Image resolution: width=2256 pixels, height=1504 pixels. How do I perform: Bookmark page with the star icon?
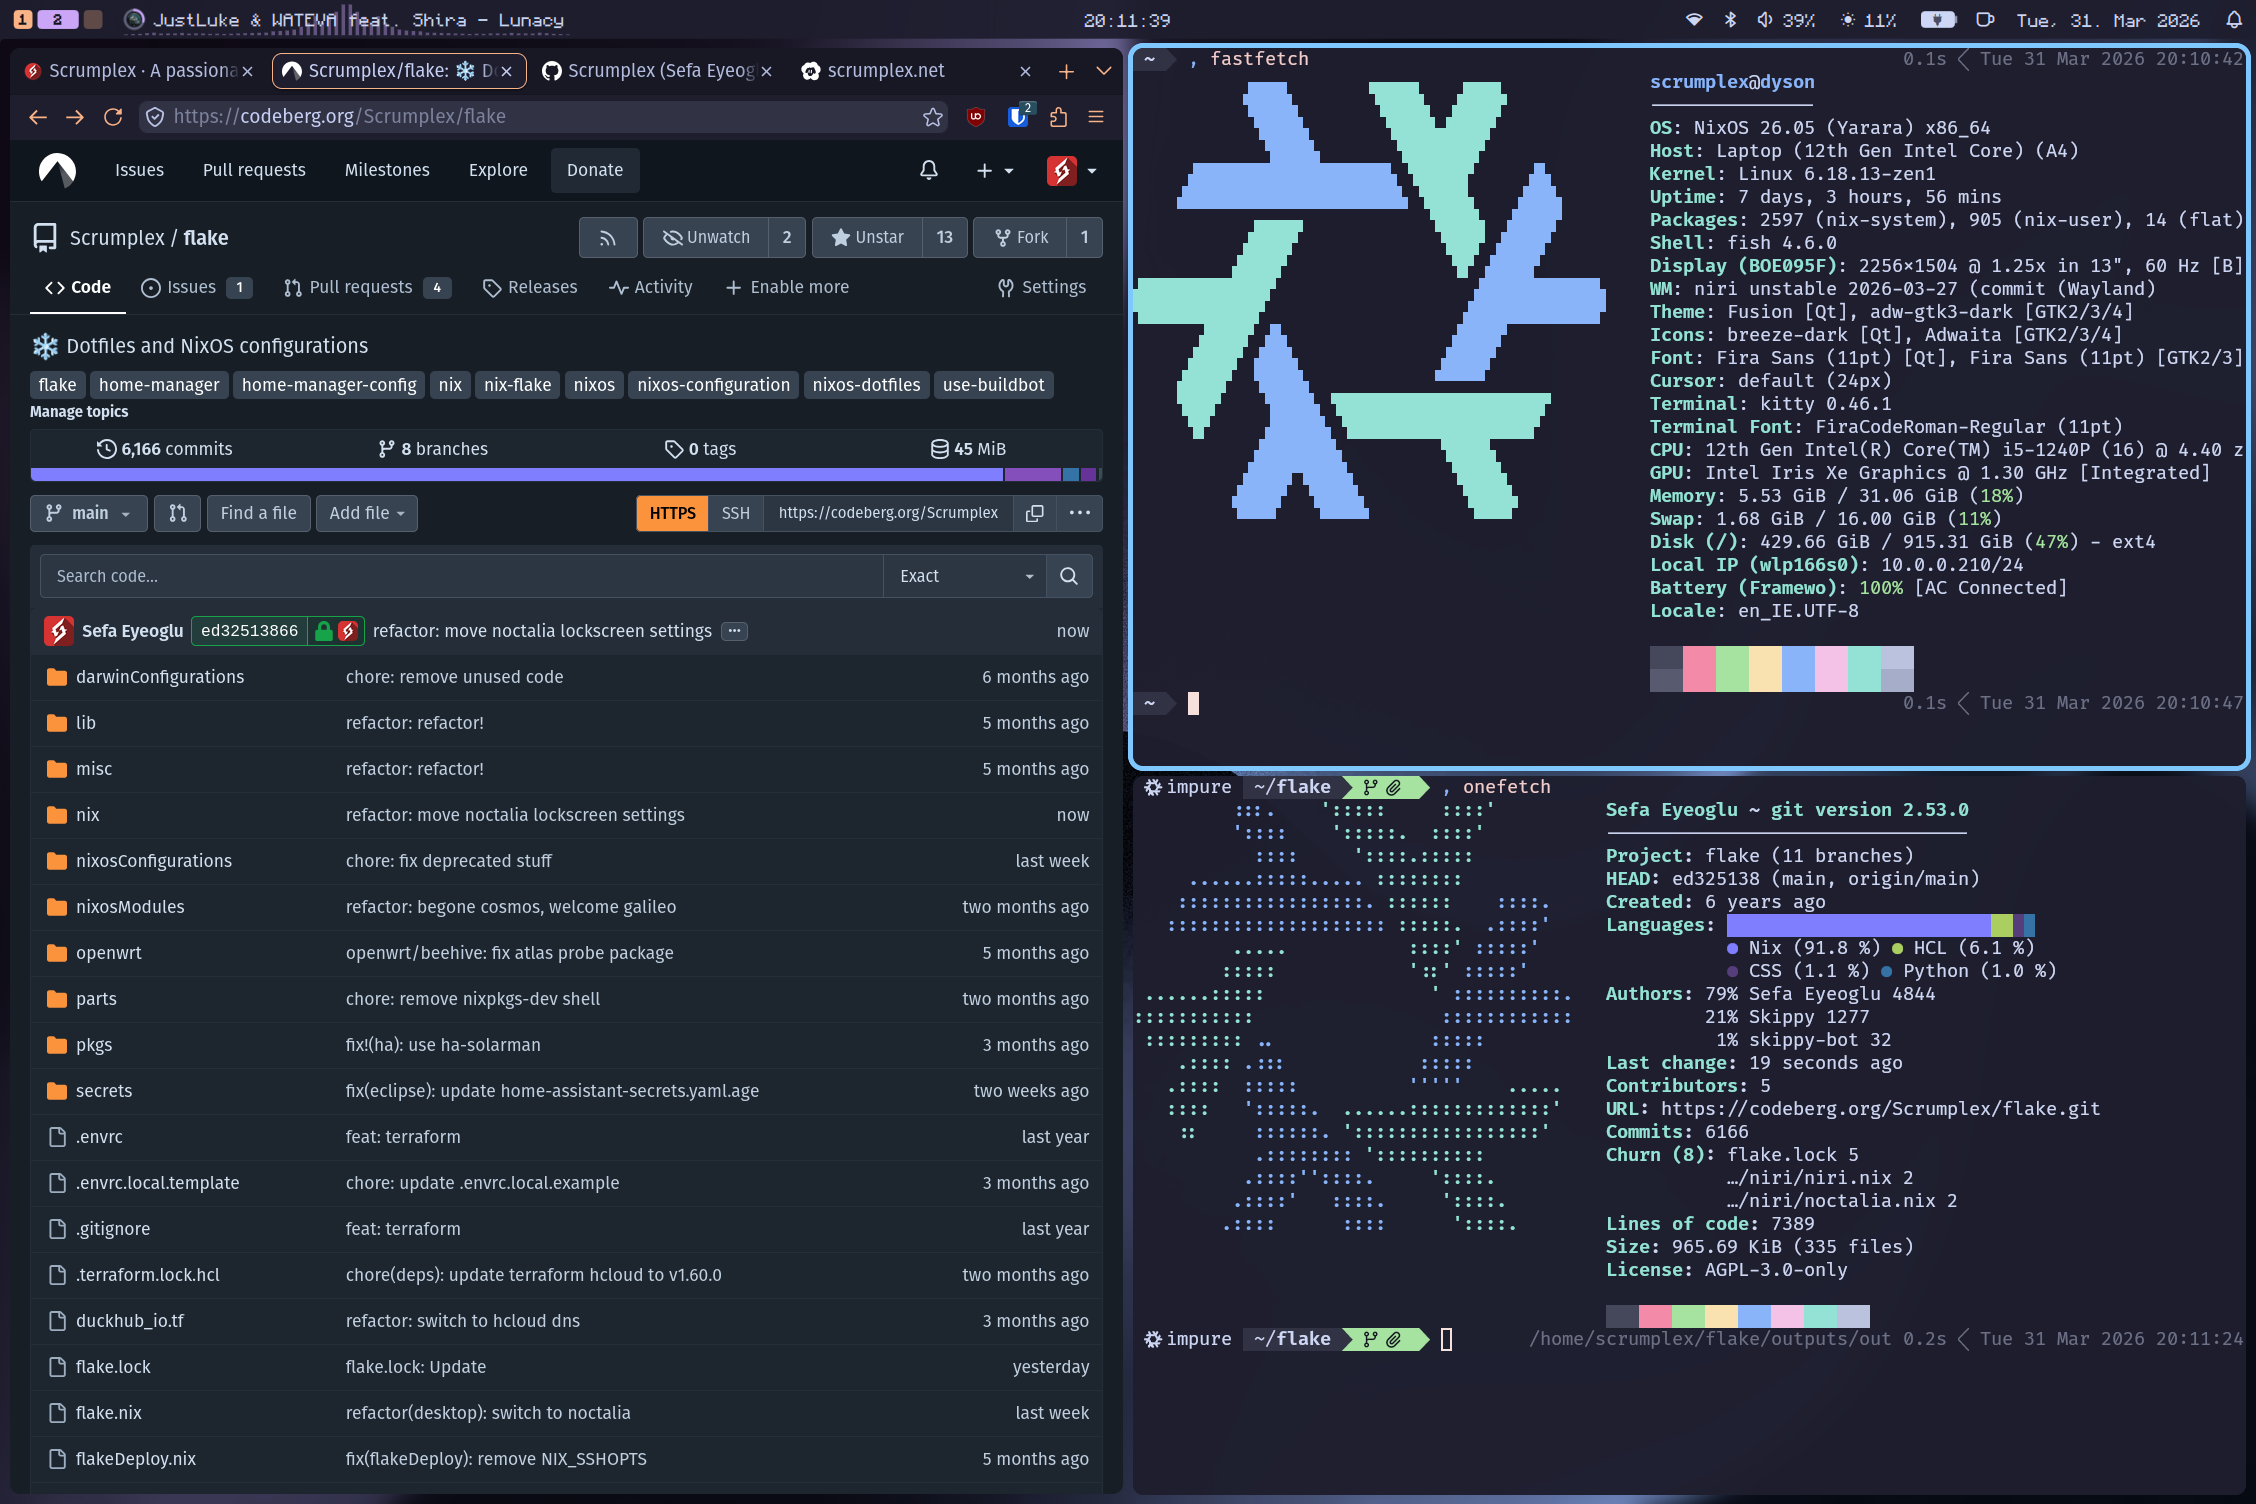[932, 117]
